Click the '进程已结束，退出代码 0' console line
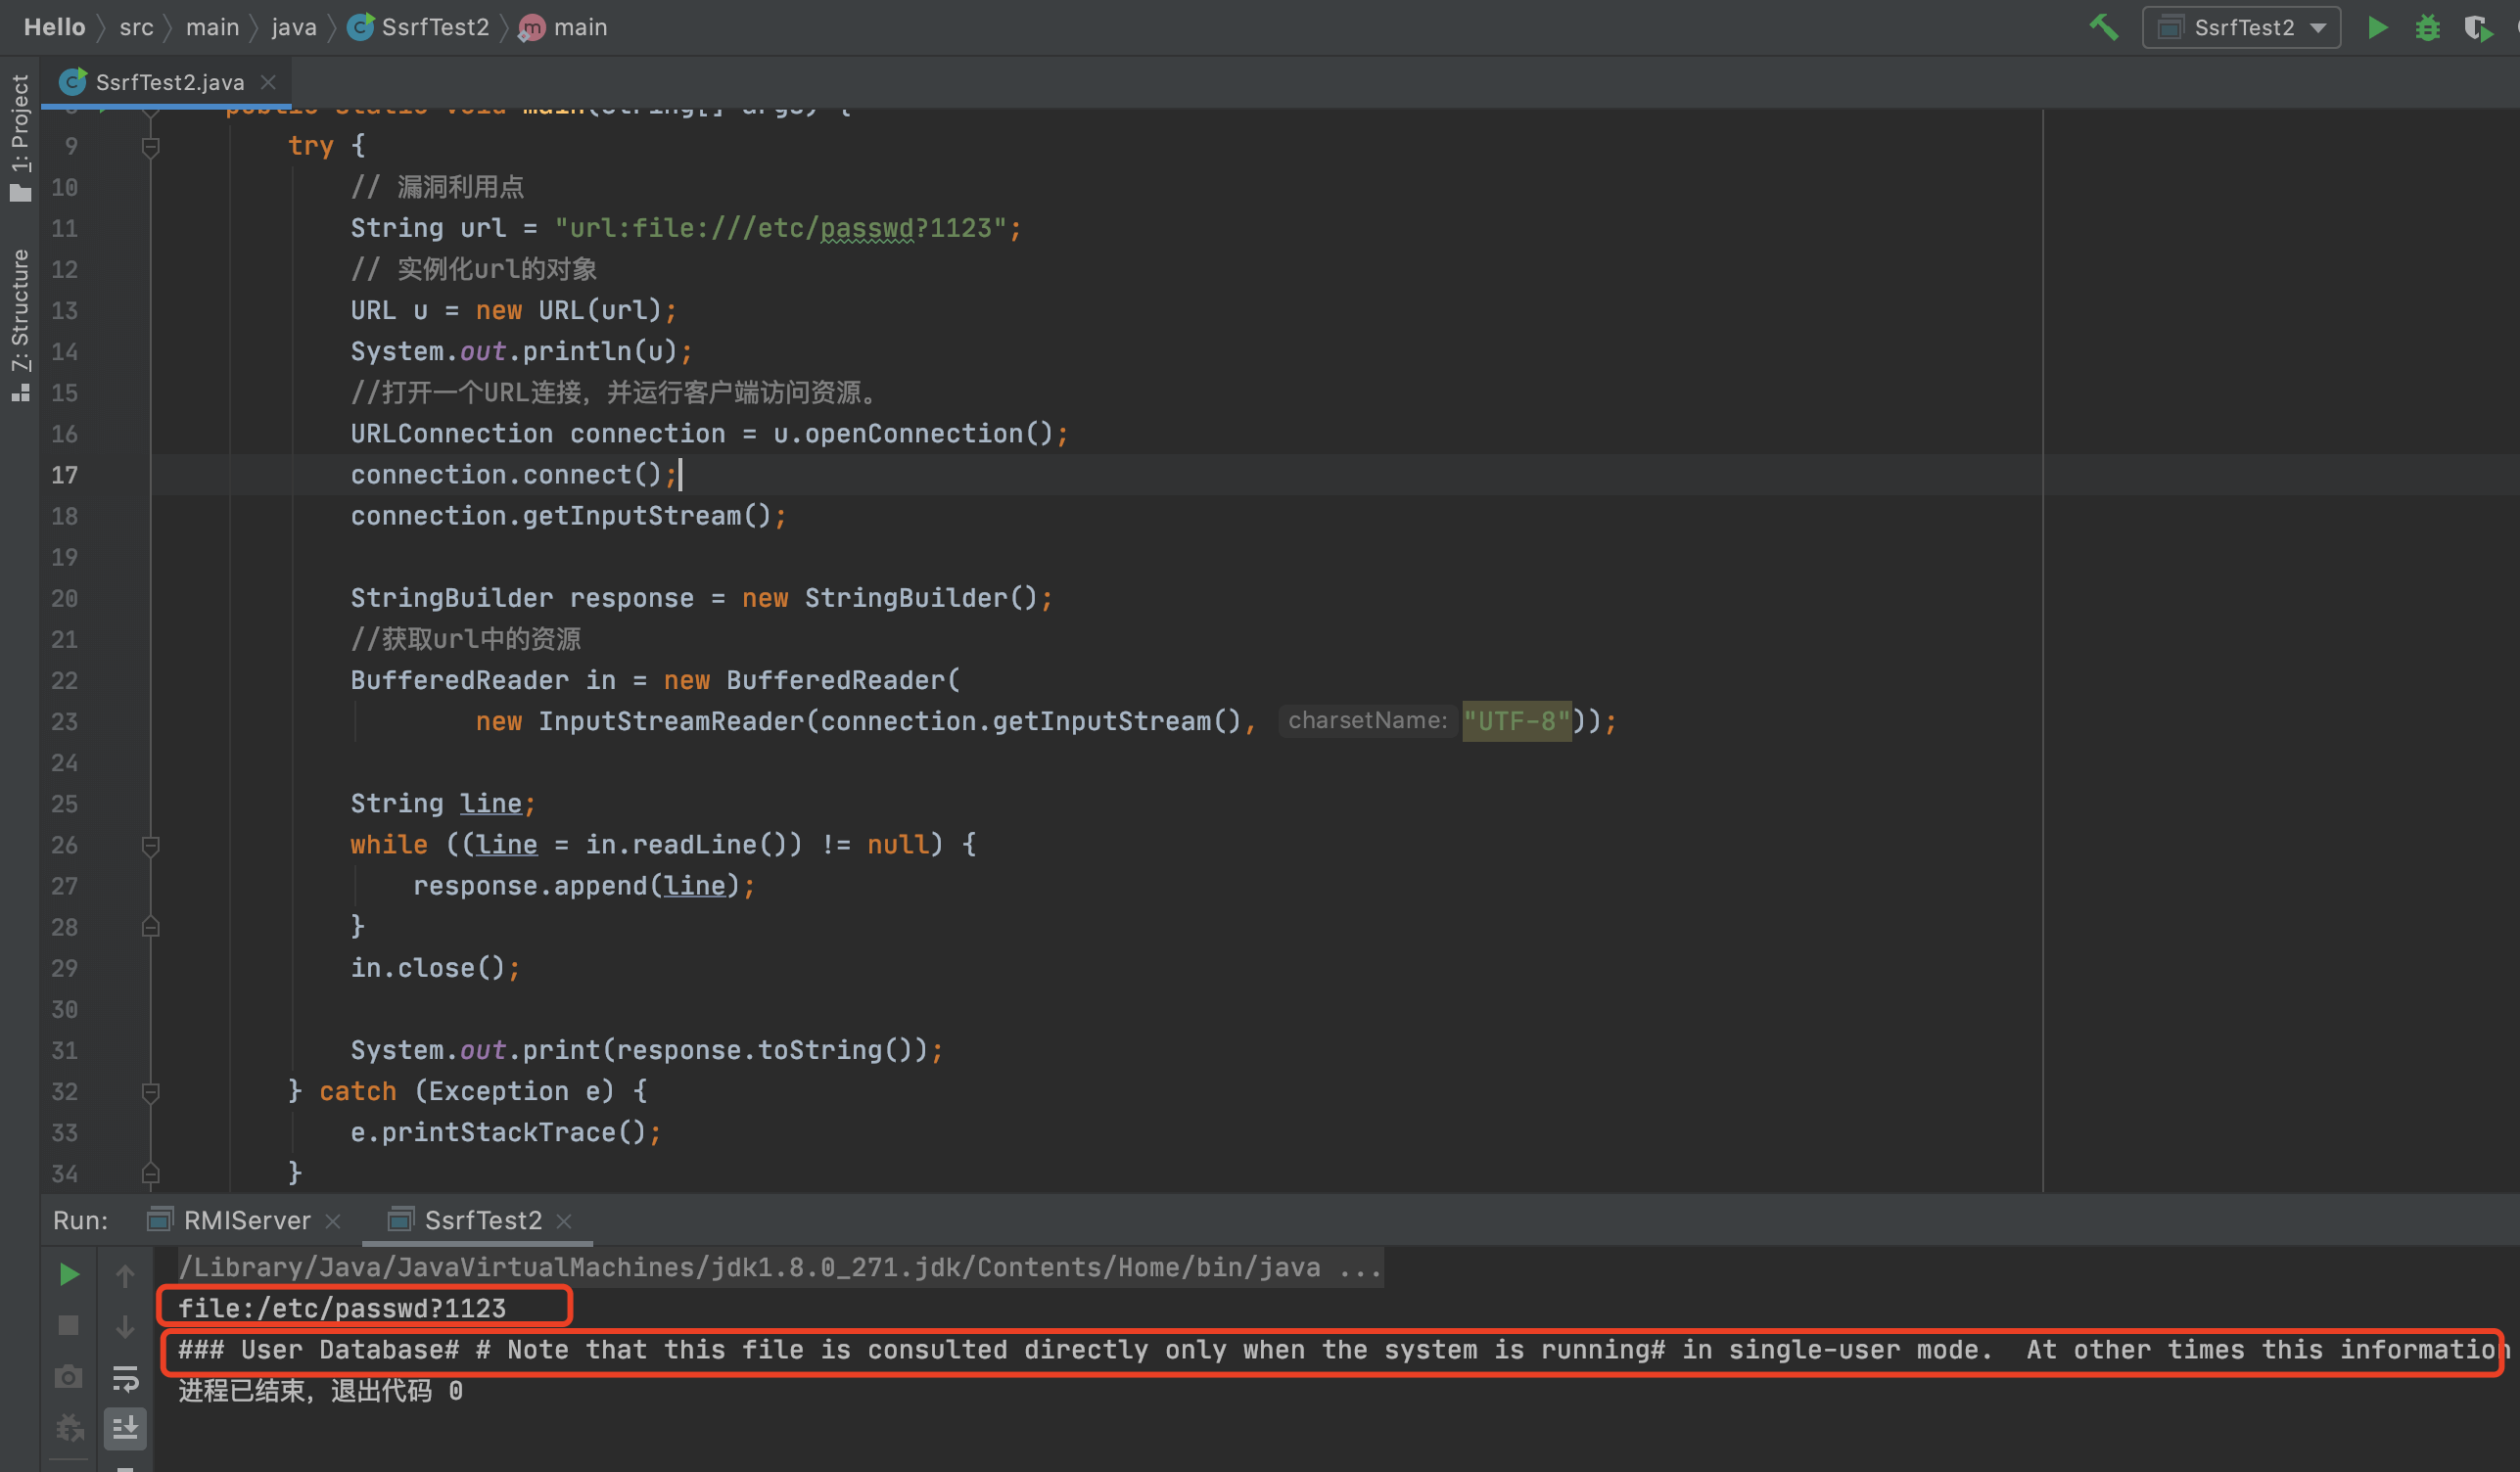The width and height of the screenshot is (2520, 1472). [x=320, y=1391]
